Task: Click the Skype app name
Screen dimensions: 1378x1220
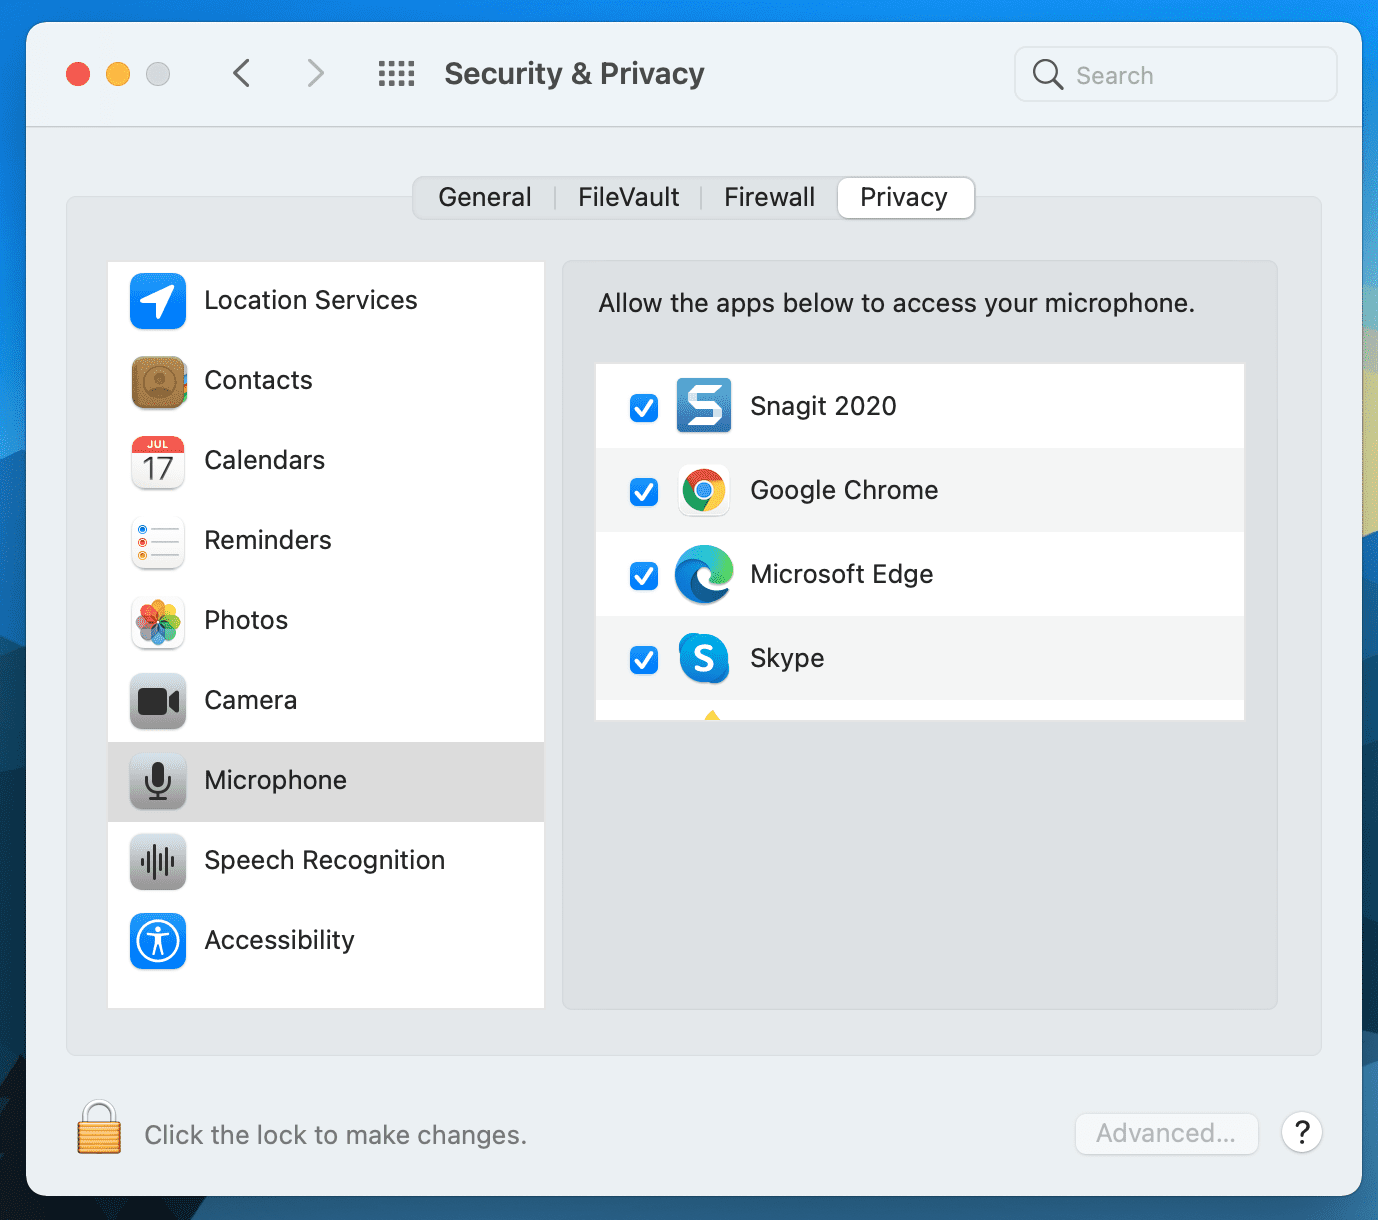Action: point(787,658)
